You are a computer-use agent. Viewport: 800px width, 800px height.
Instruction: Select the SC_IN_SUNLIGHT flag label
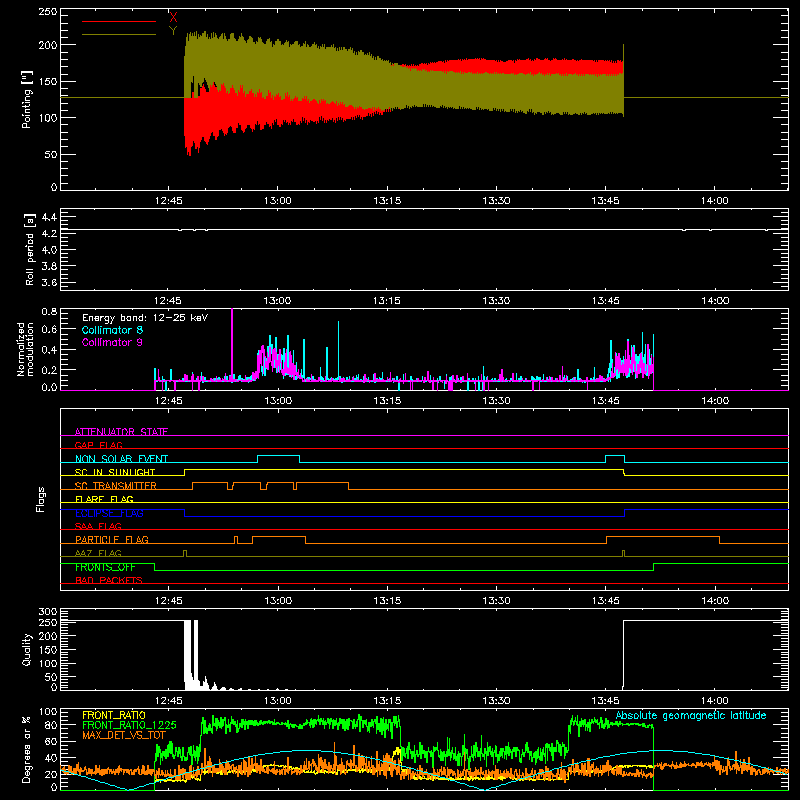point(115,472)
